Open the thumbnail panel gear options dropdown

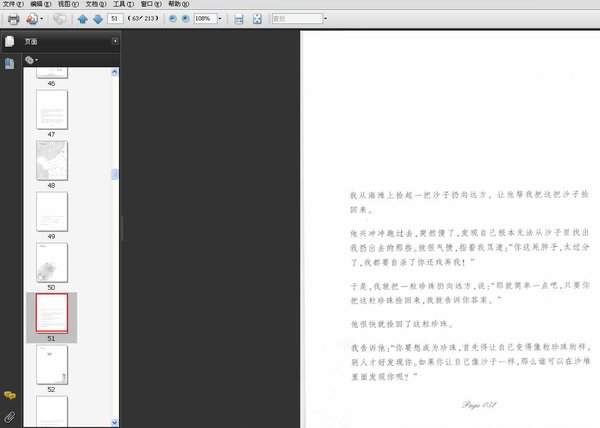(x=31, y=60)
